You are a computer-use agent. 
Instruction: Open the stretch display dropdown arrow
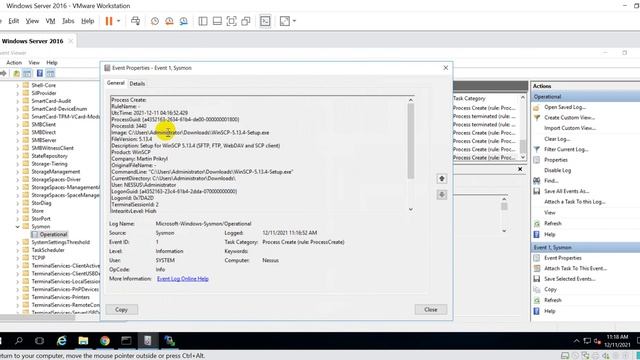pyautogui.click(x=294, y=21)
